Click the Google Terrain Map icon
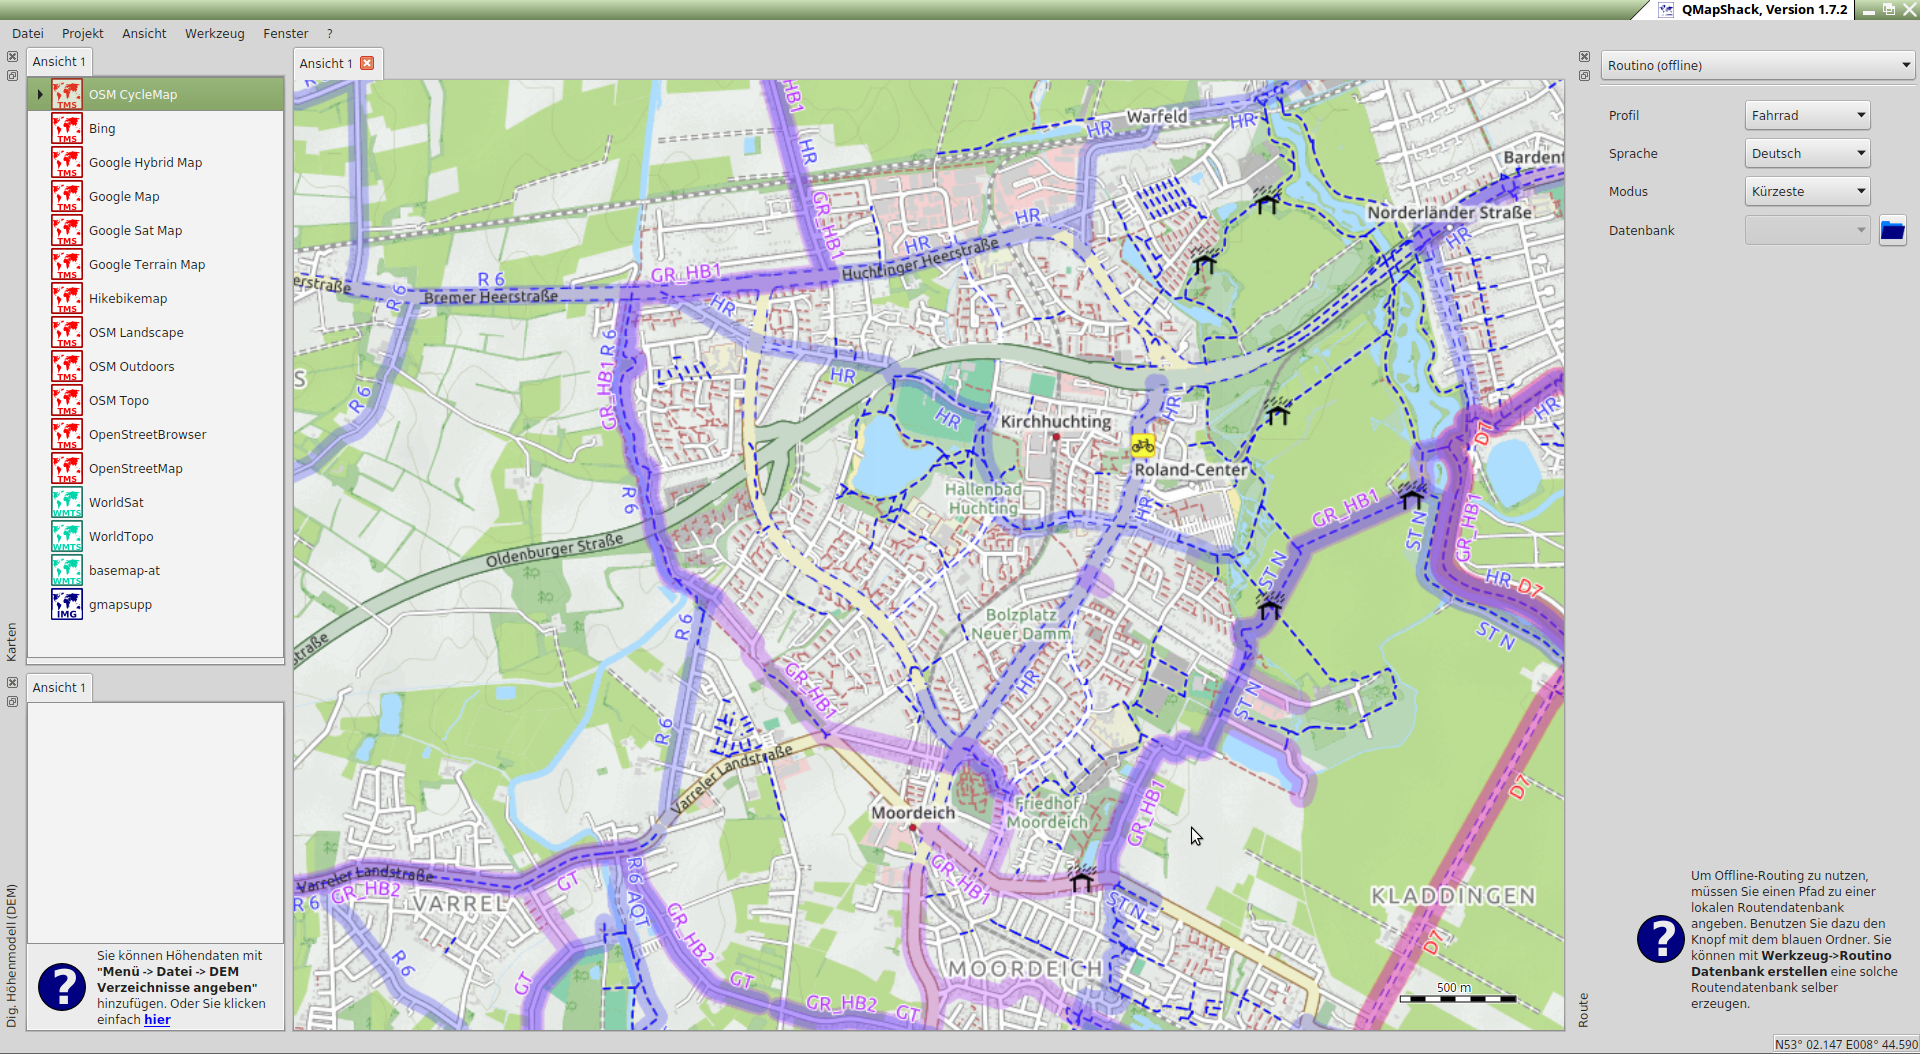1920x1054 pixels. click(x=67, y=264)
